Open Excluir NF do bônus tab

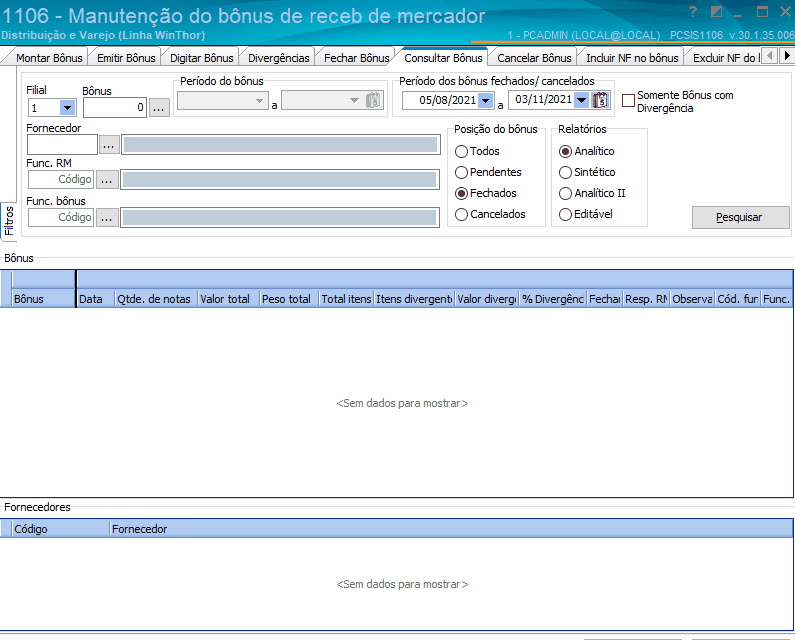[726, 58]
